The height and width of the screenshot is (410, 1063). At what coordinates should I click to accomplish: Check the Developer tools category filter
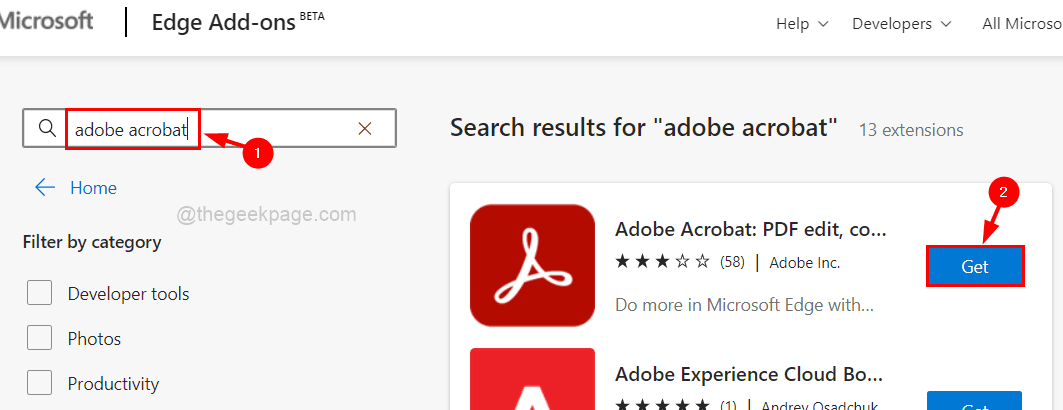click(40, 294)
